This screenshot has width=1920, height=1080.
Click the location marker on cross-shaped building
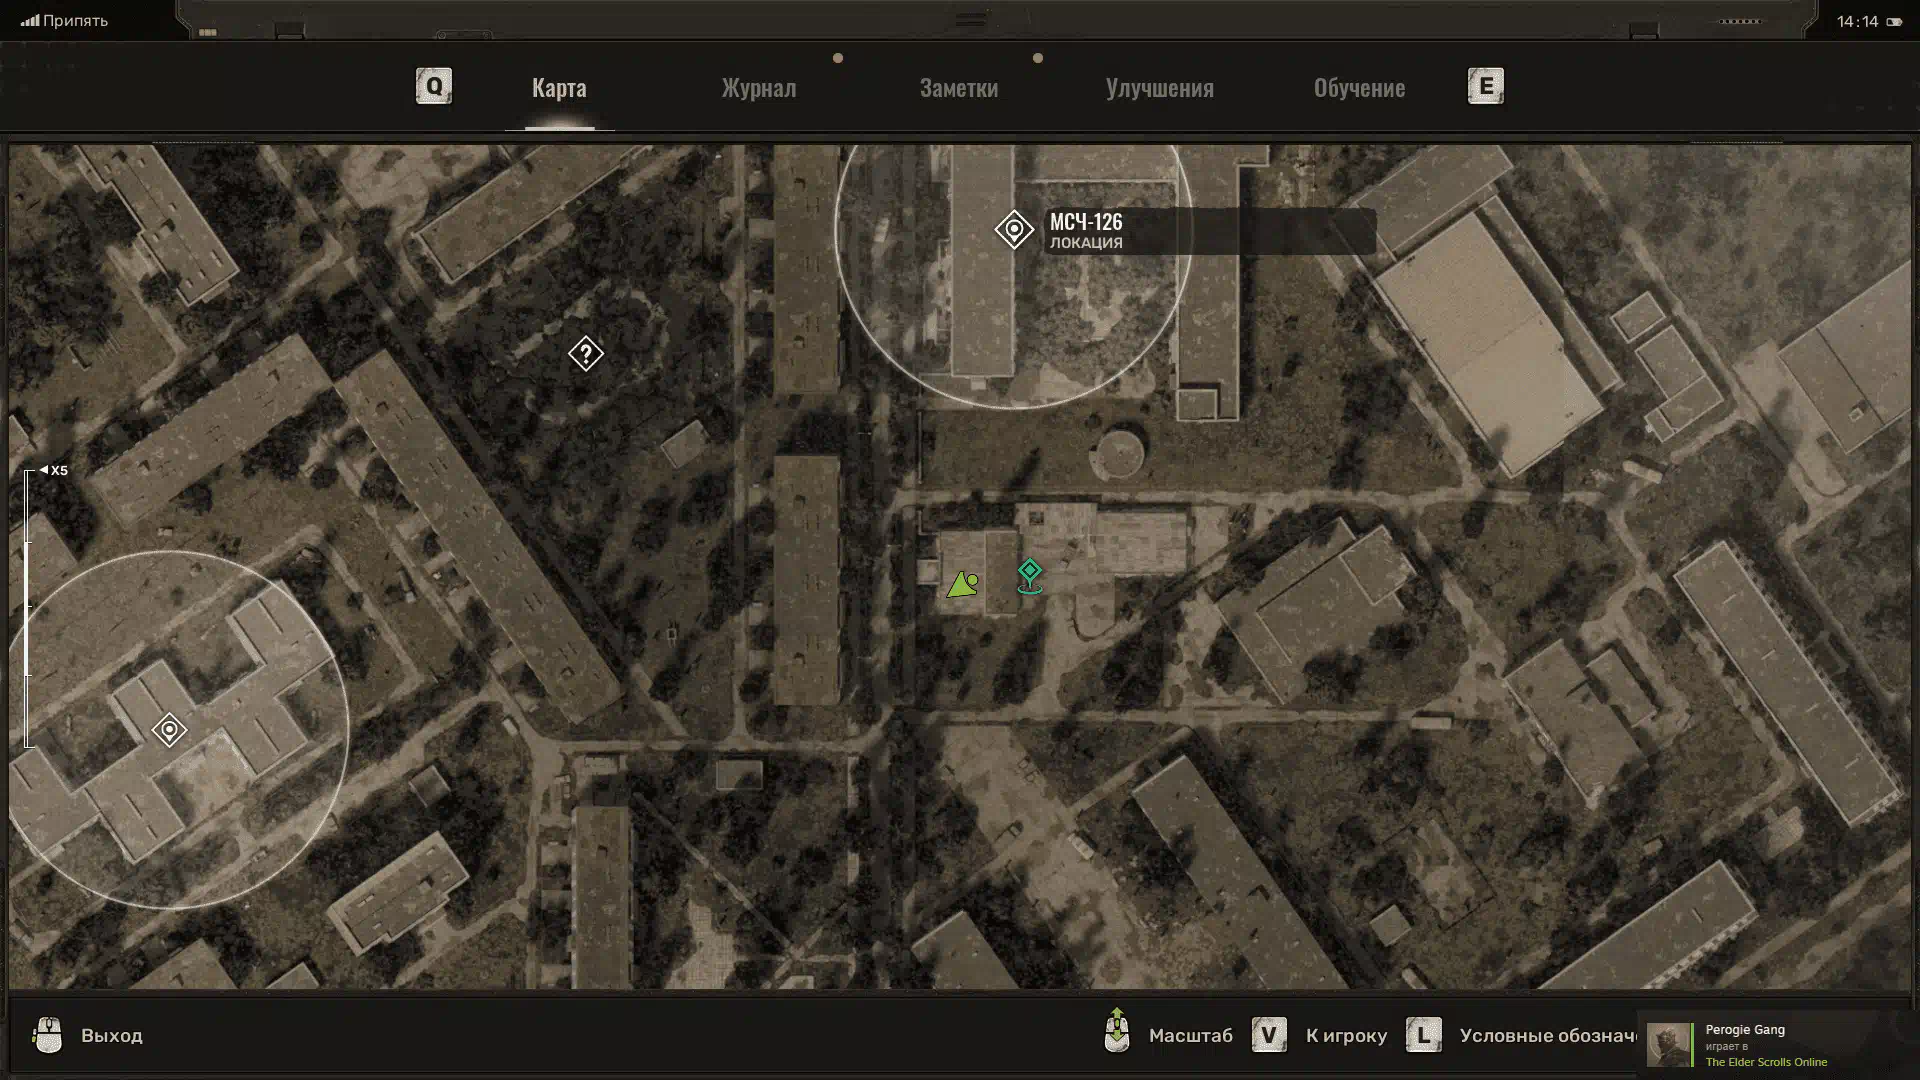click(x=169, y=730)
